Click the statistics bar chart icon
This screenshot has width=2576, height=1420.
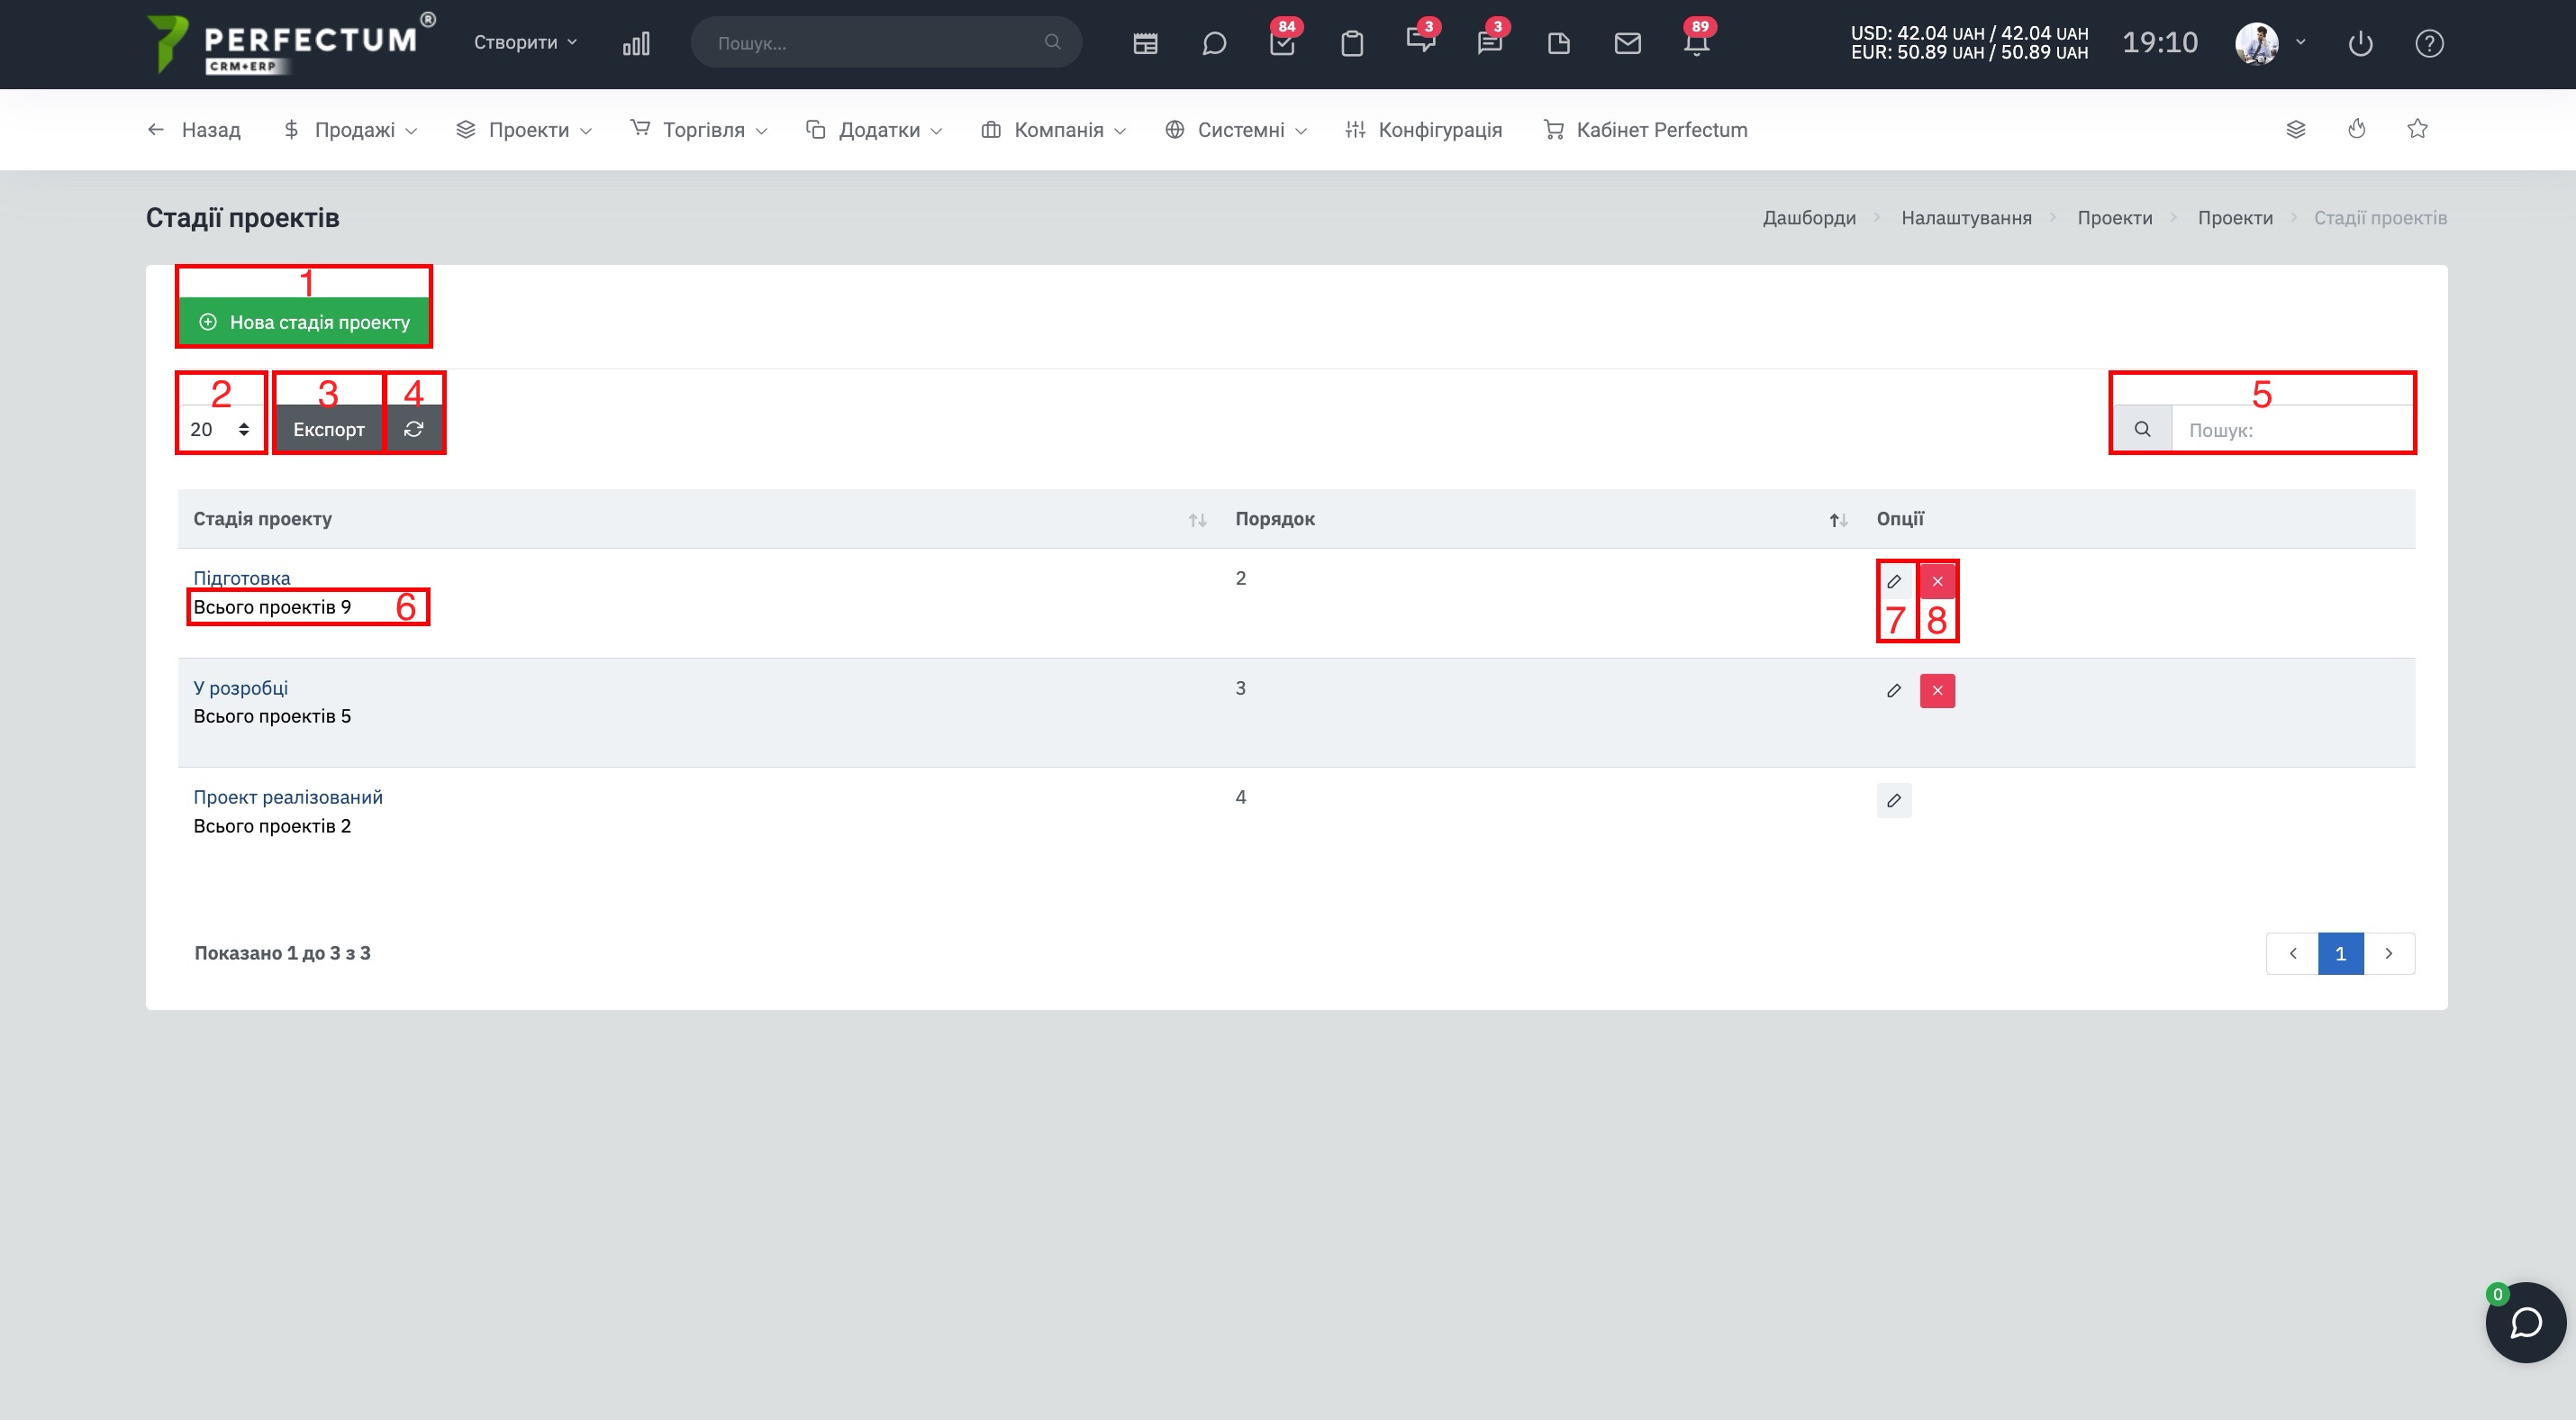[636, 43]
